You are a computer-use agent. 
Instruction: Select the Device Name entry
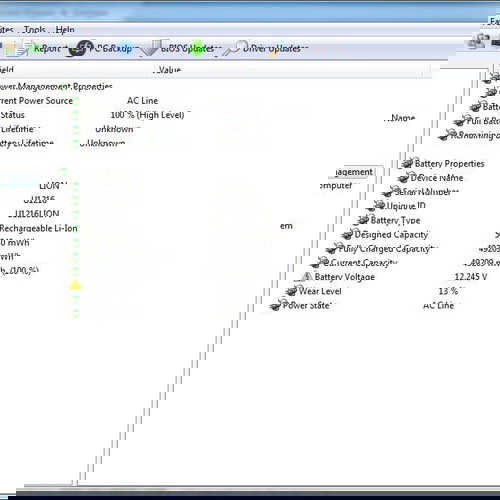(x=437, y=178)
